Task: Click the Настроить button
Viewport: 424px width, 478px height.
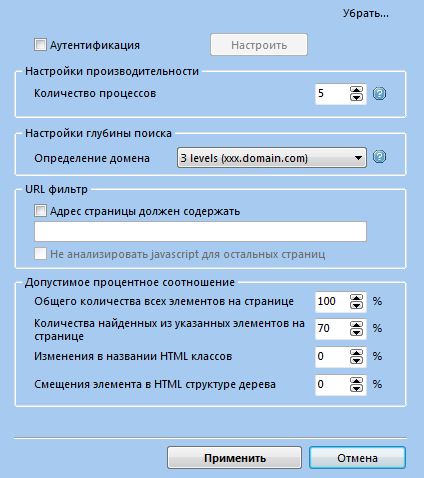Action: point(259,45)
